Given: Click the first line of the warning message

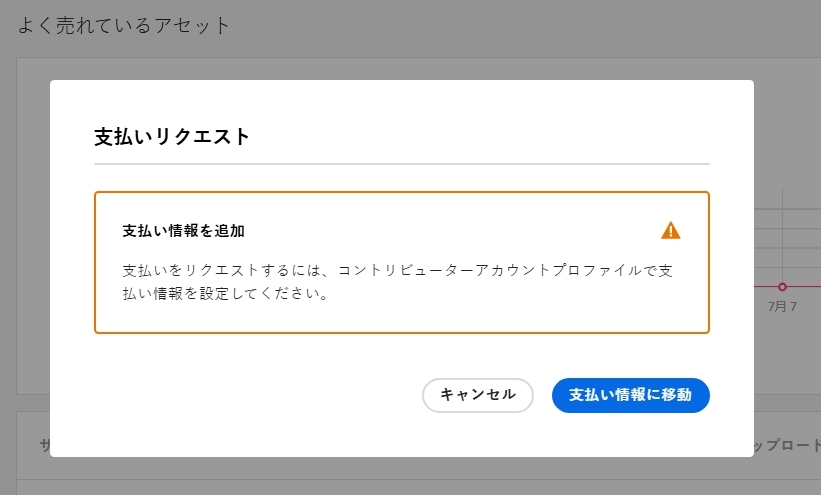Looking at the screenshot, I should coord(397,270).
